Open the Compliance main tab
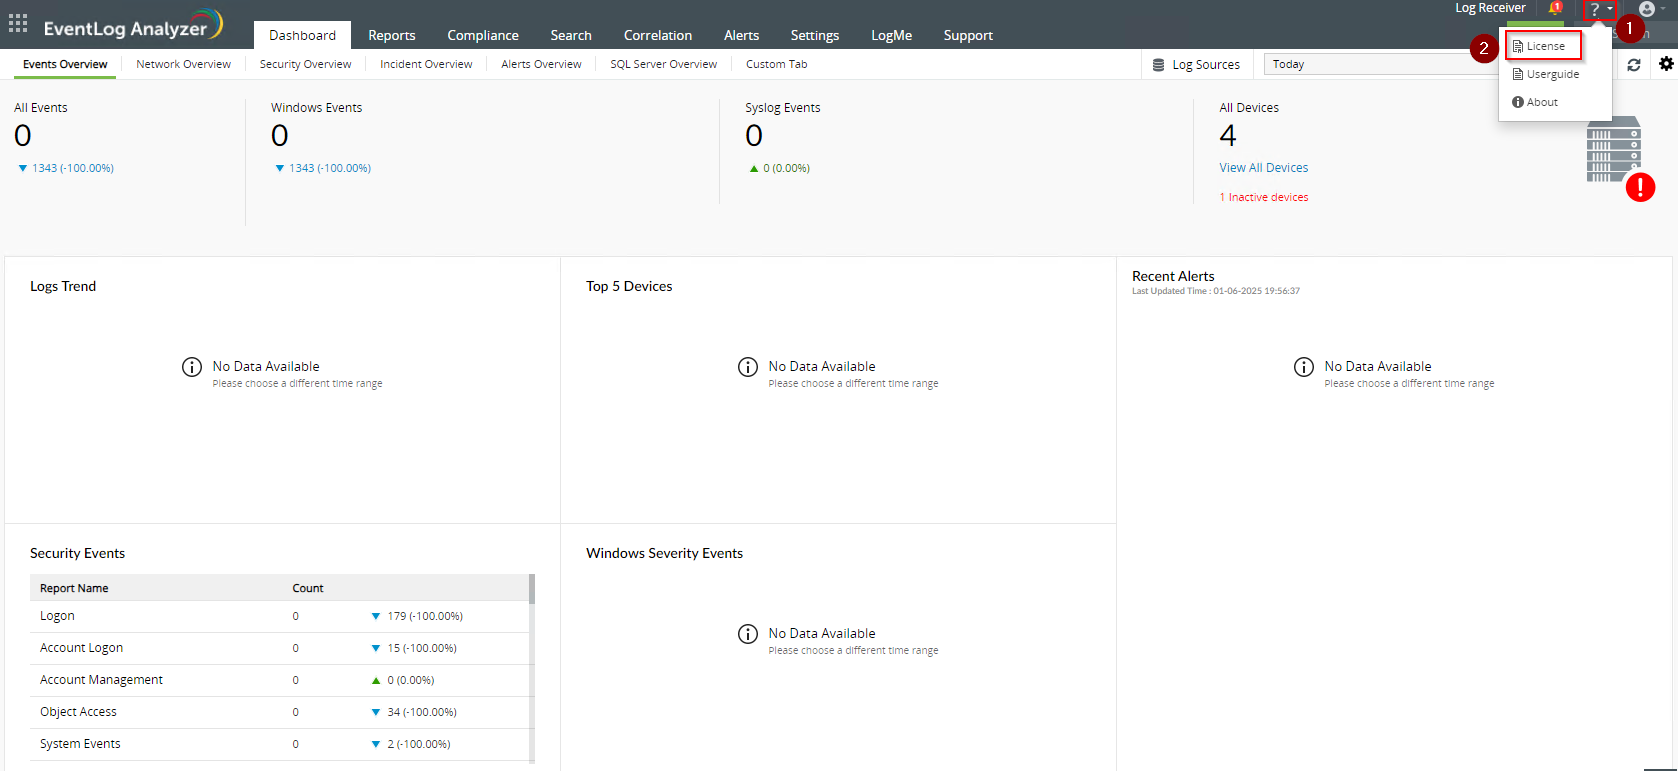 click(482, 35)
